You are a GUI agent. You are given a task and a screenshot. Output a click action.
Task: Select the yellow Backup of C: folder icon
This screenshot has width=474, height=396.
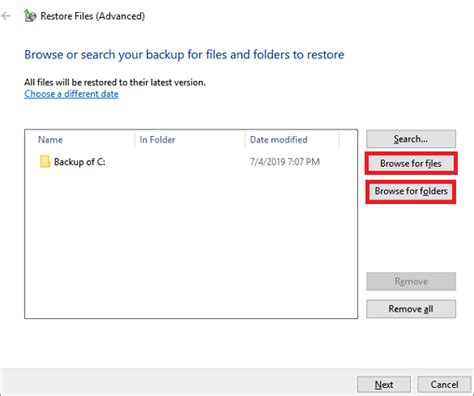coord(45,162)
